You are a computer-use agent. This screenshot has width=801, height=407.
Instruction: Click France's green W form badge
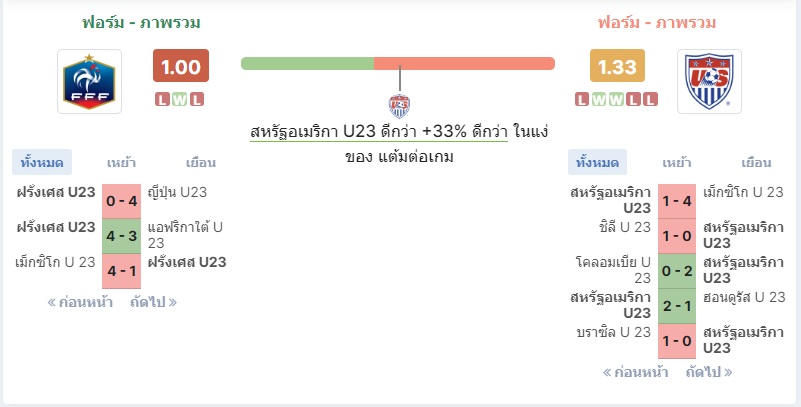point(180,99)
